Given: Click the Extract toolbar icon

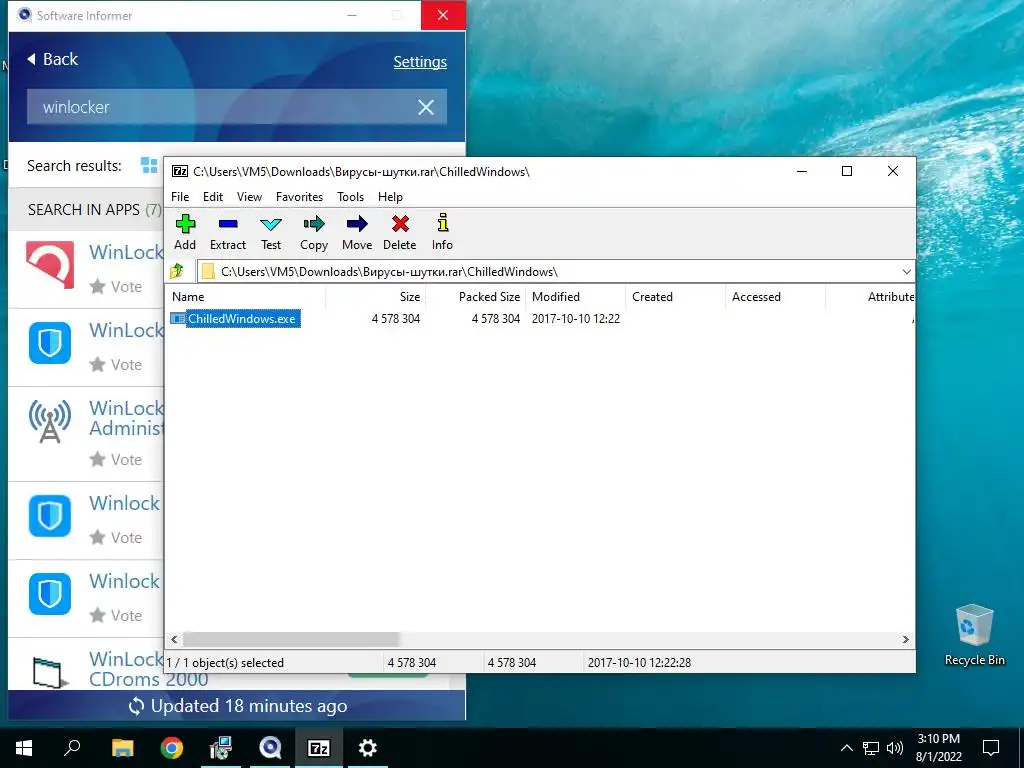Looking at the screenshot, I should click(228, 224).
